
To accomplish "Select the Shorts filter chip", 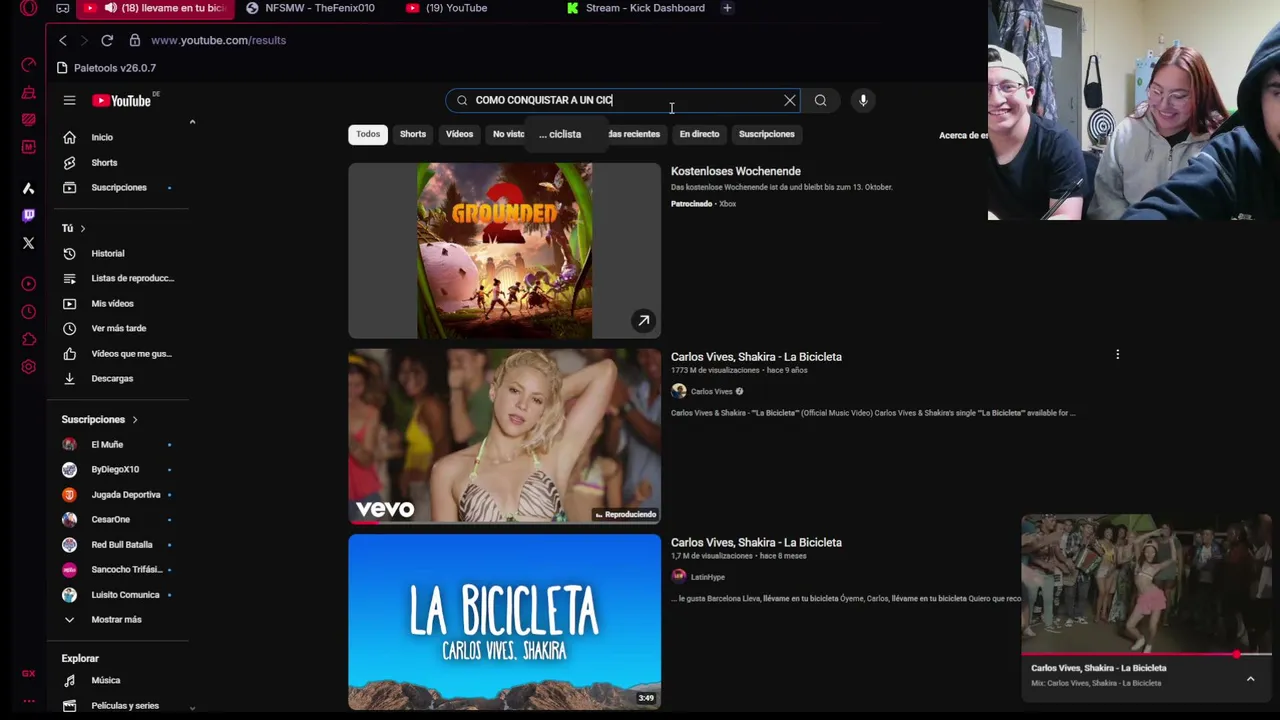I will [x=413, y=134].
